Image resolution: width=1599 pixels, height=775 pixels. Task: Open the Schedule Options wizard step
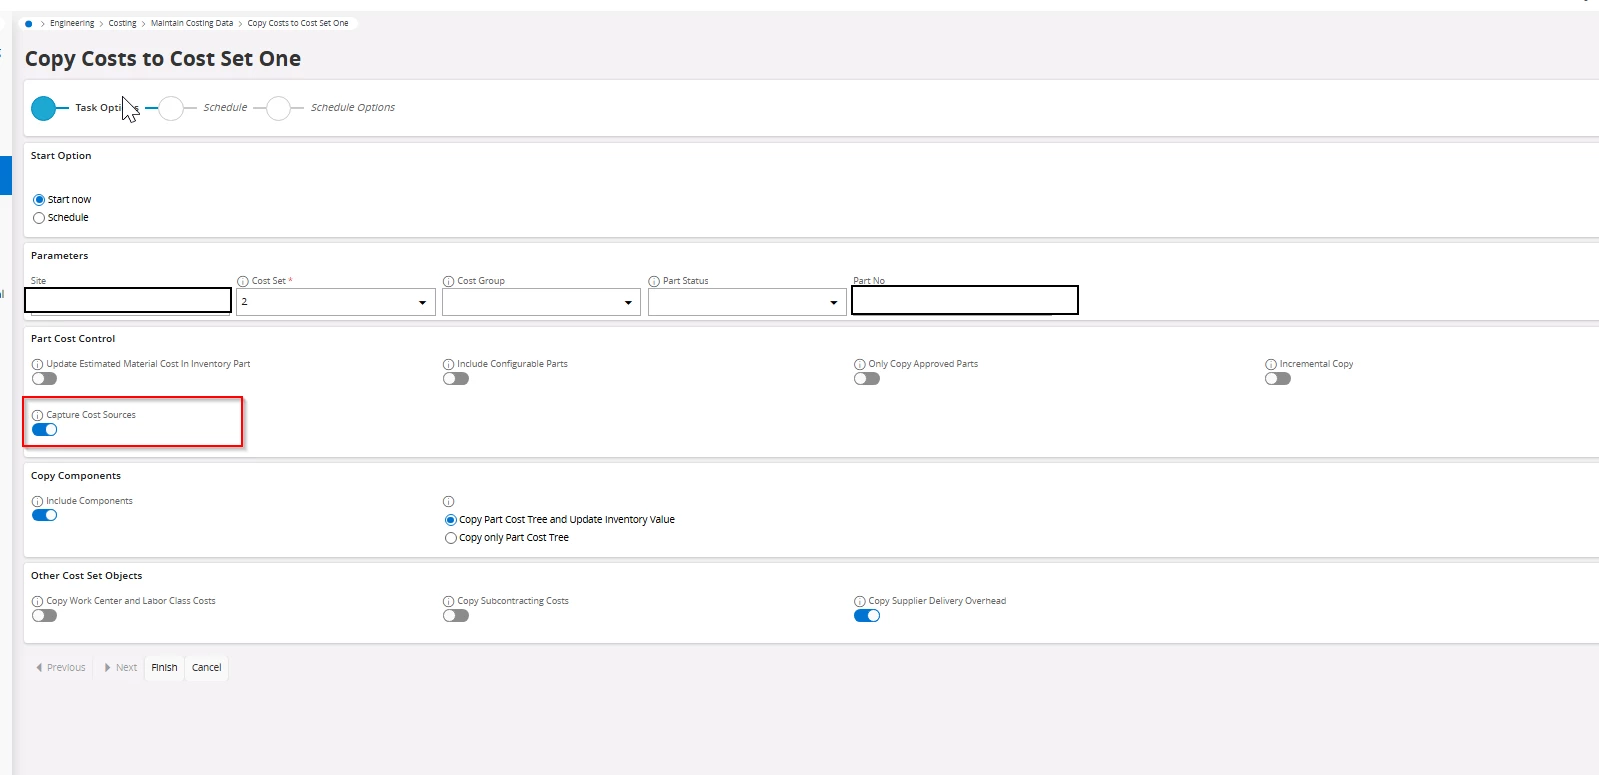278,108
